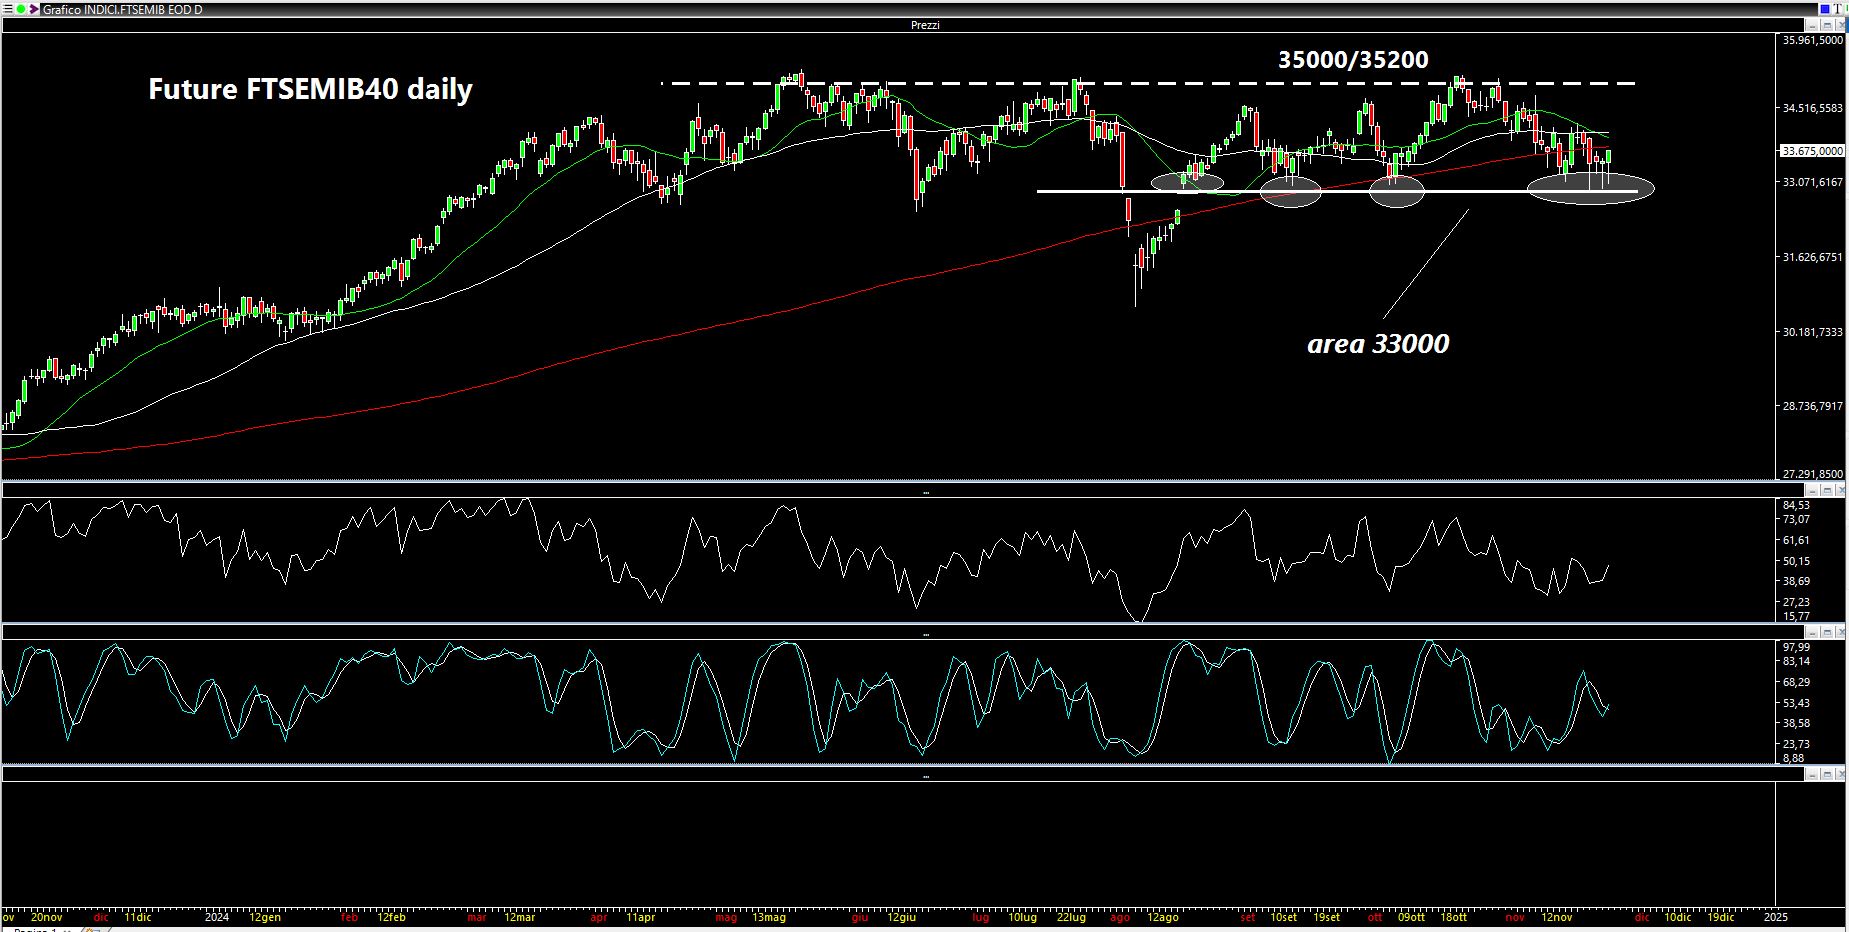The width and height of the screenshot is (1849, 932).
Task: Click the 84,53 oscillator scale value
Action: pos(1796,505)
